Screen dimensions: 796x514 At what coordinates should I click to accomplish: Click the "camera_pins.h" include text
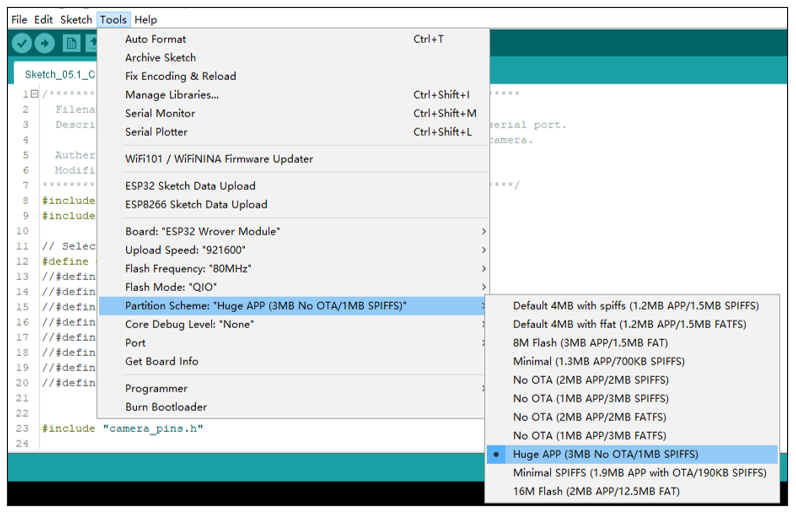153,429
